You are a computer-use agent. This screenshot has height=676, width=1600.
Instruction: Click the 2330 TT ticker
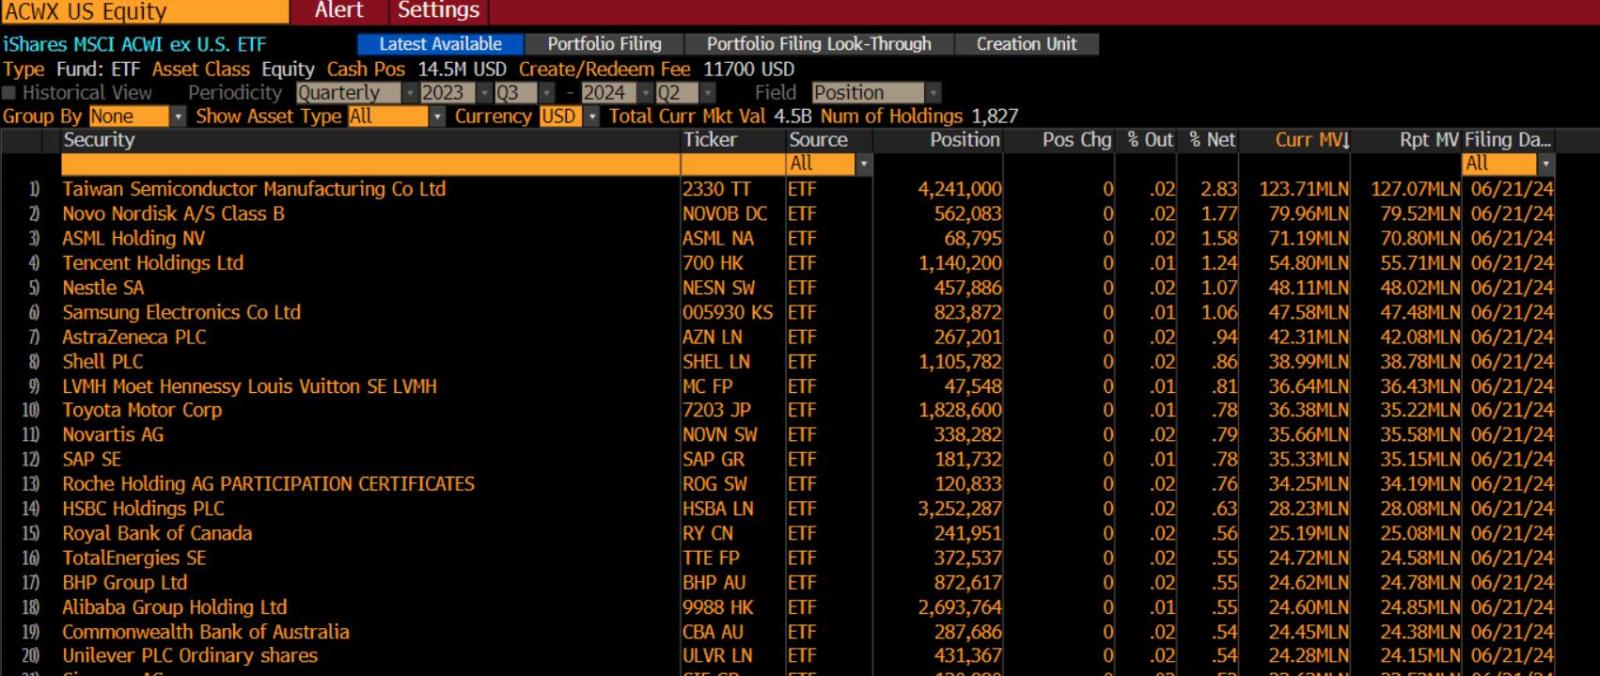(716, 189)
